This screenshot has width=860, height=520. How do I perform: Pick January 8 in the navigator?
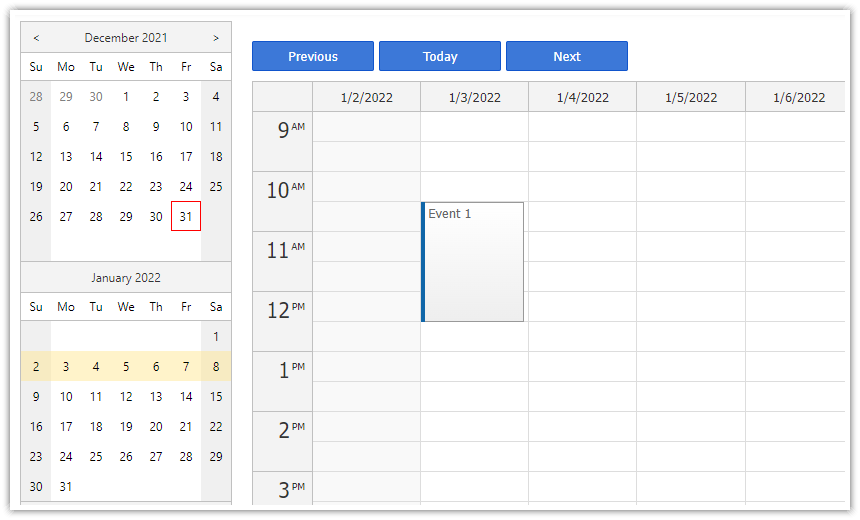(216, 367)
